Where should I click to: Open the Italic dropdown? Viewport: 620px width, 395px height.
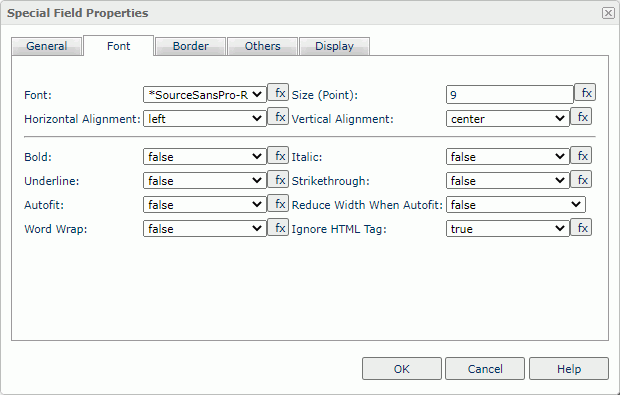pos(507,157)
